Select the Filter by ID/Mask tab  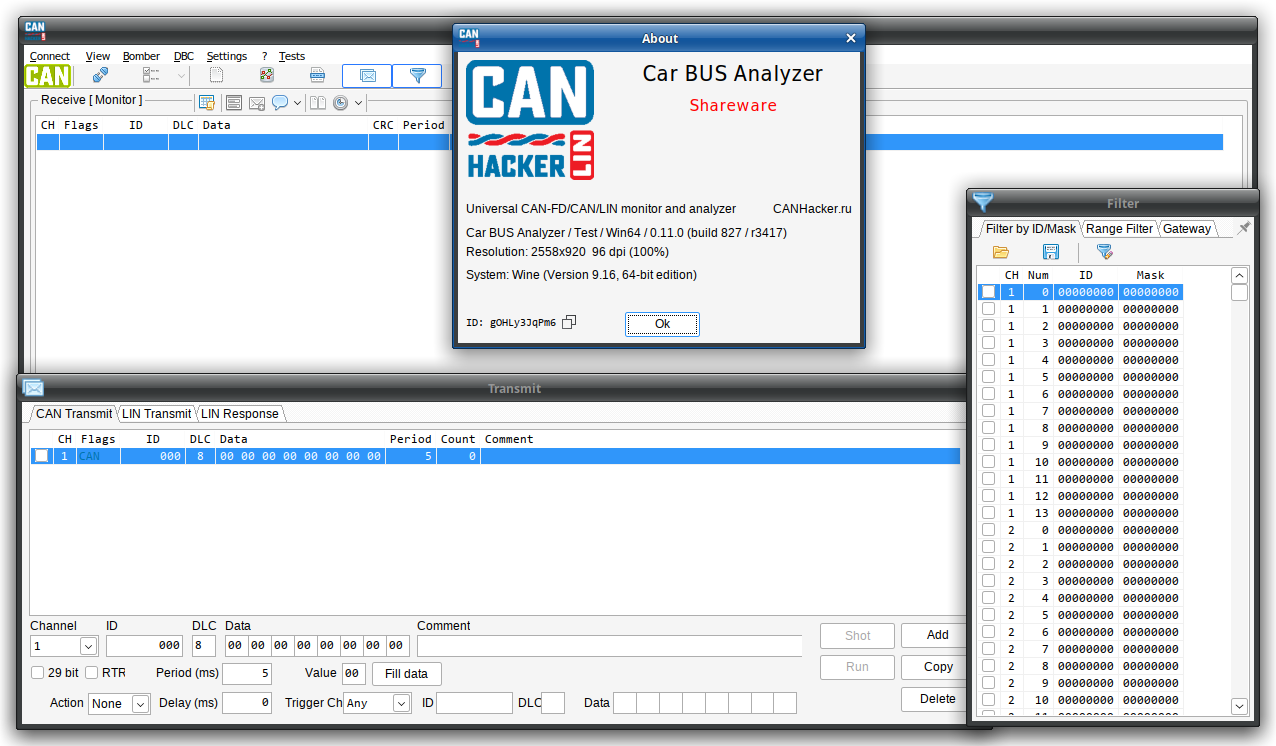(1030, 228)
